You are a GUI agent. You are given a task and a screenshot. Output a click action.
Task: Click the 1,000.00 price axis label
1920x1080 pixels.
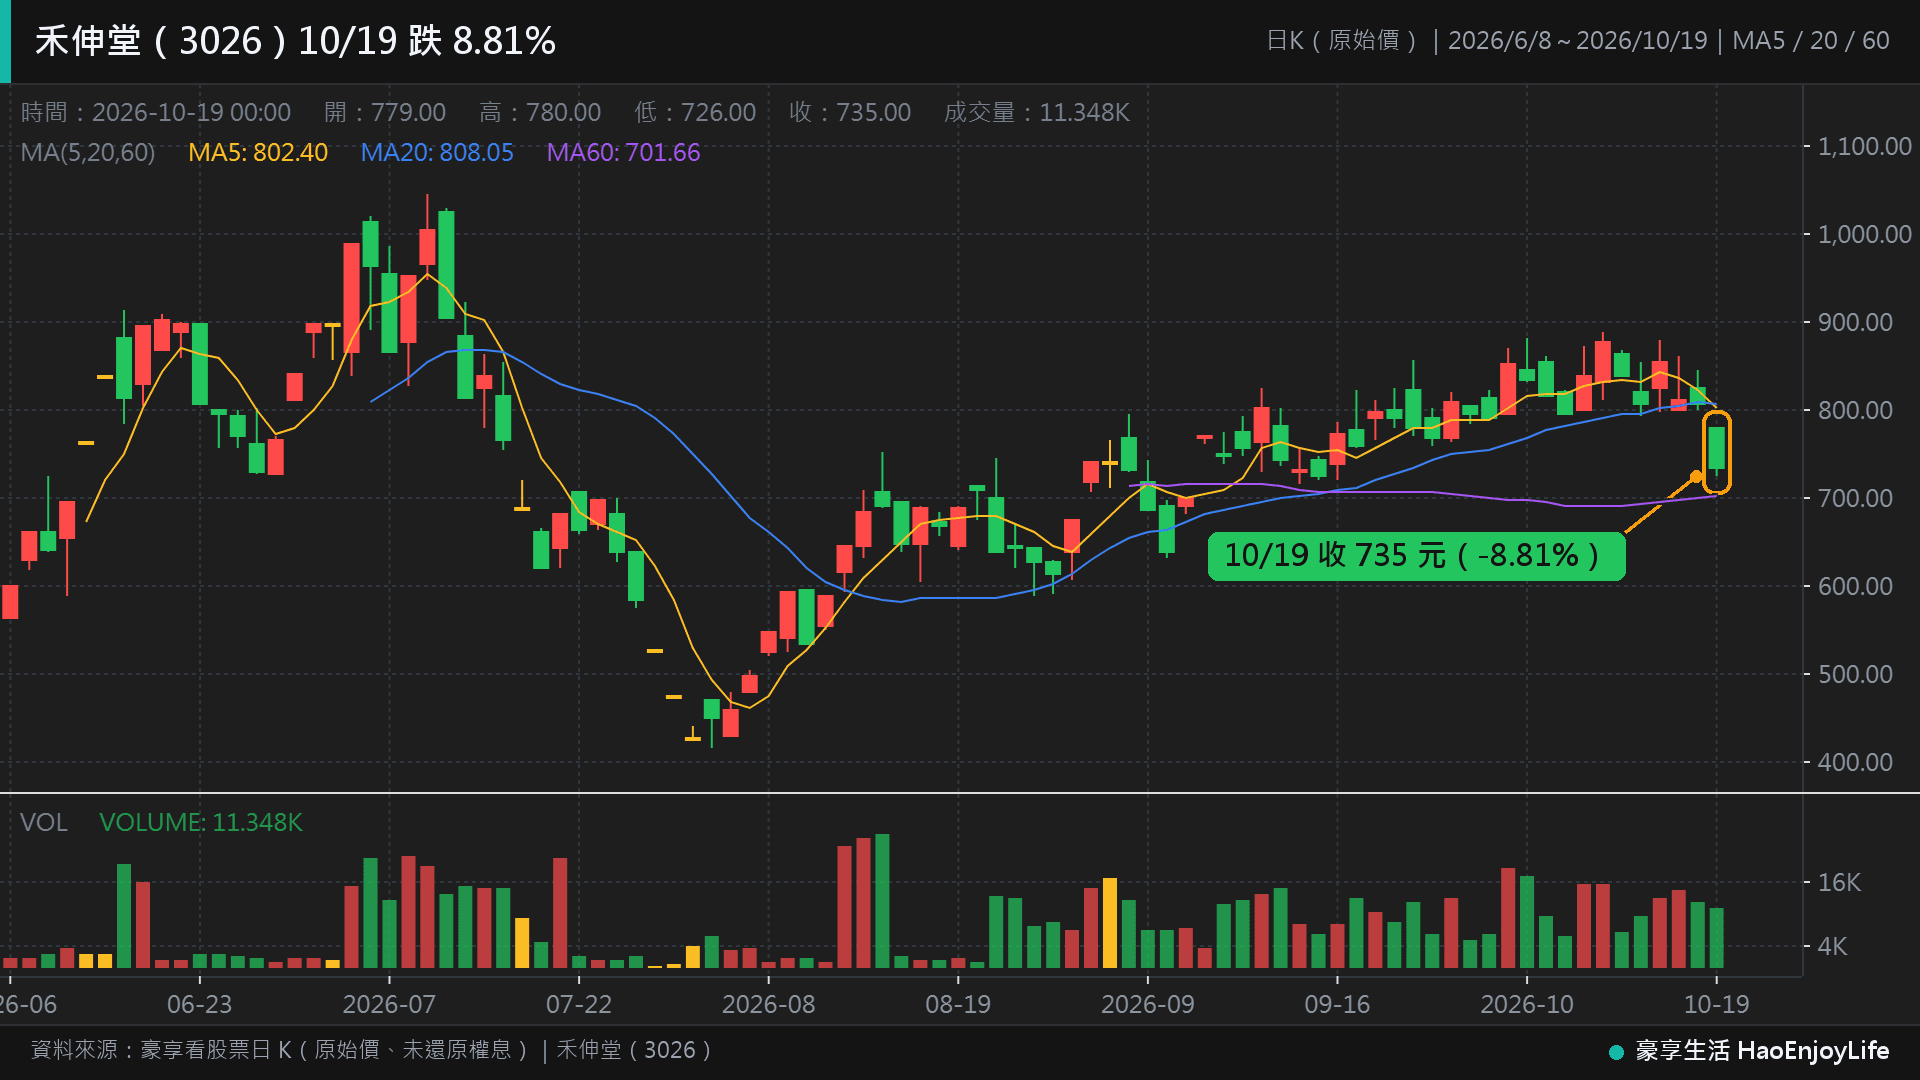coord(1864,235)
